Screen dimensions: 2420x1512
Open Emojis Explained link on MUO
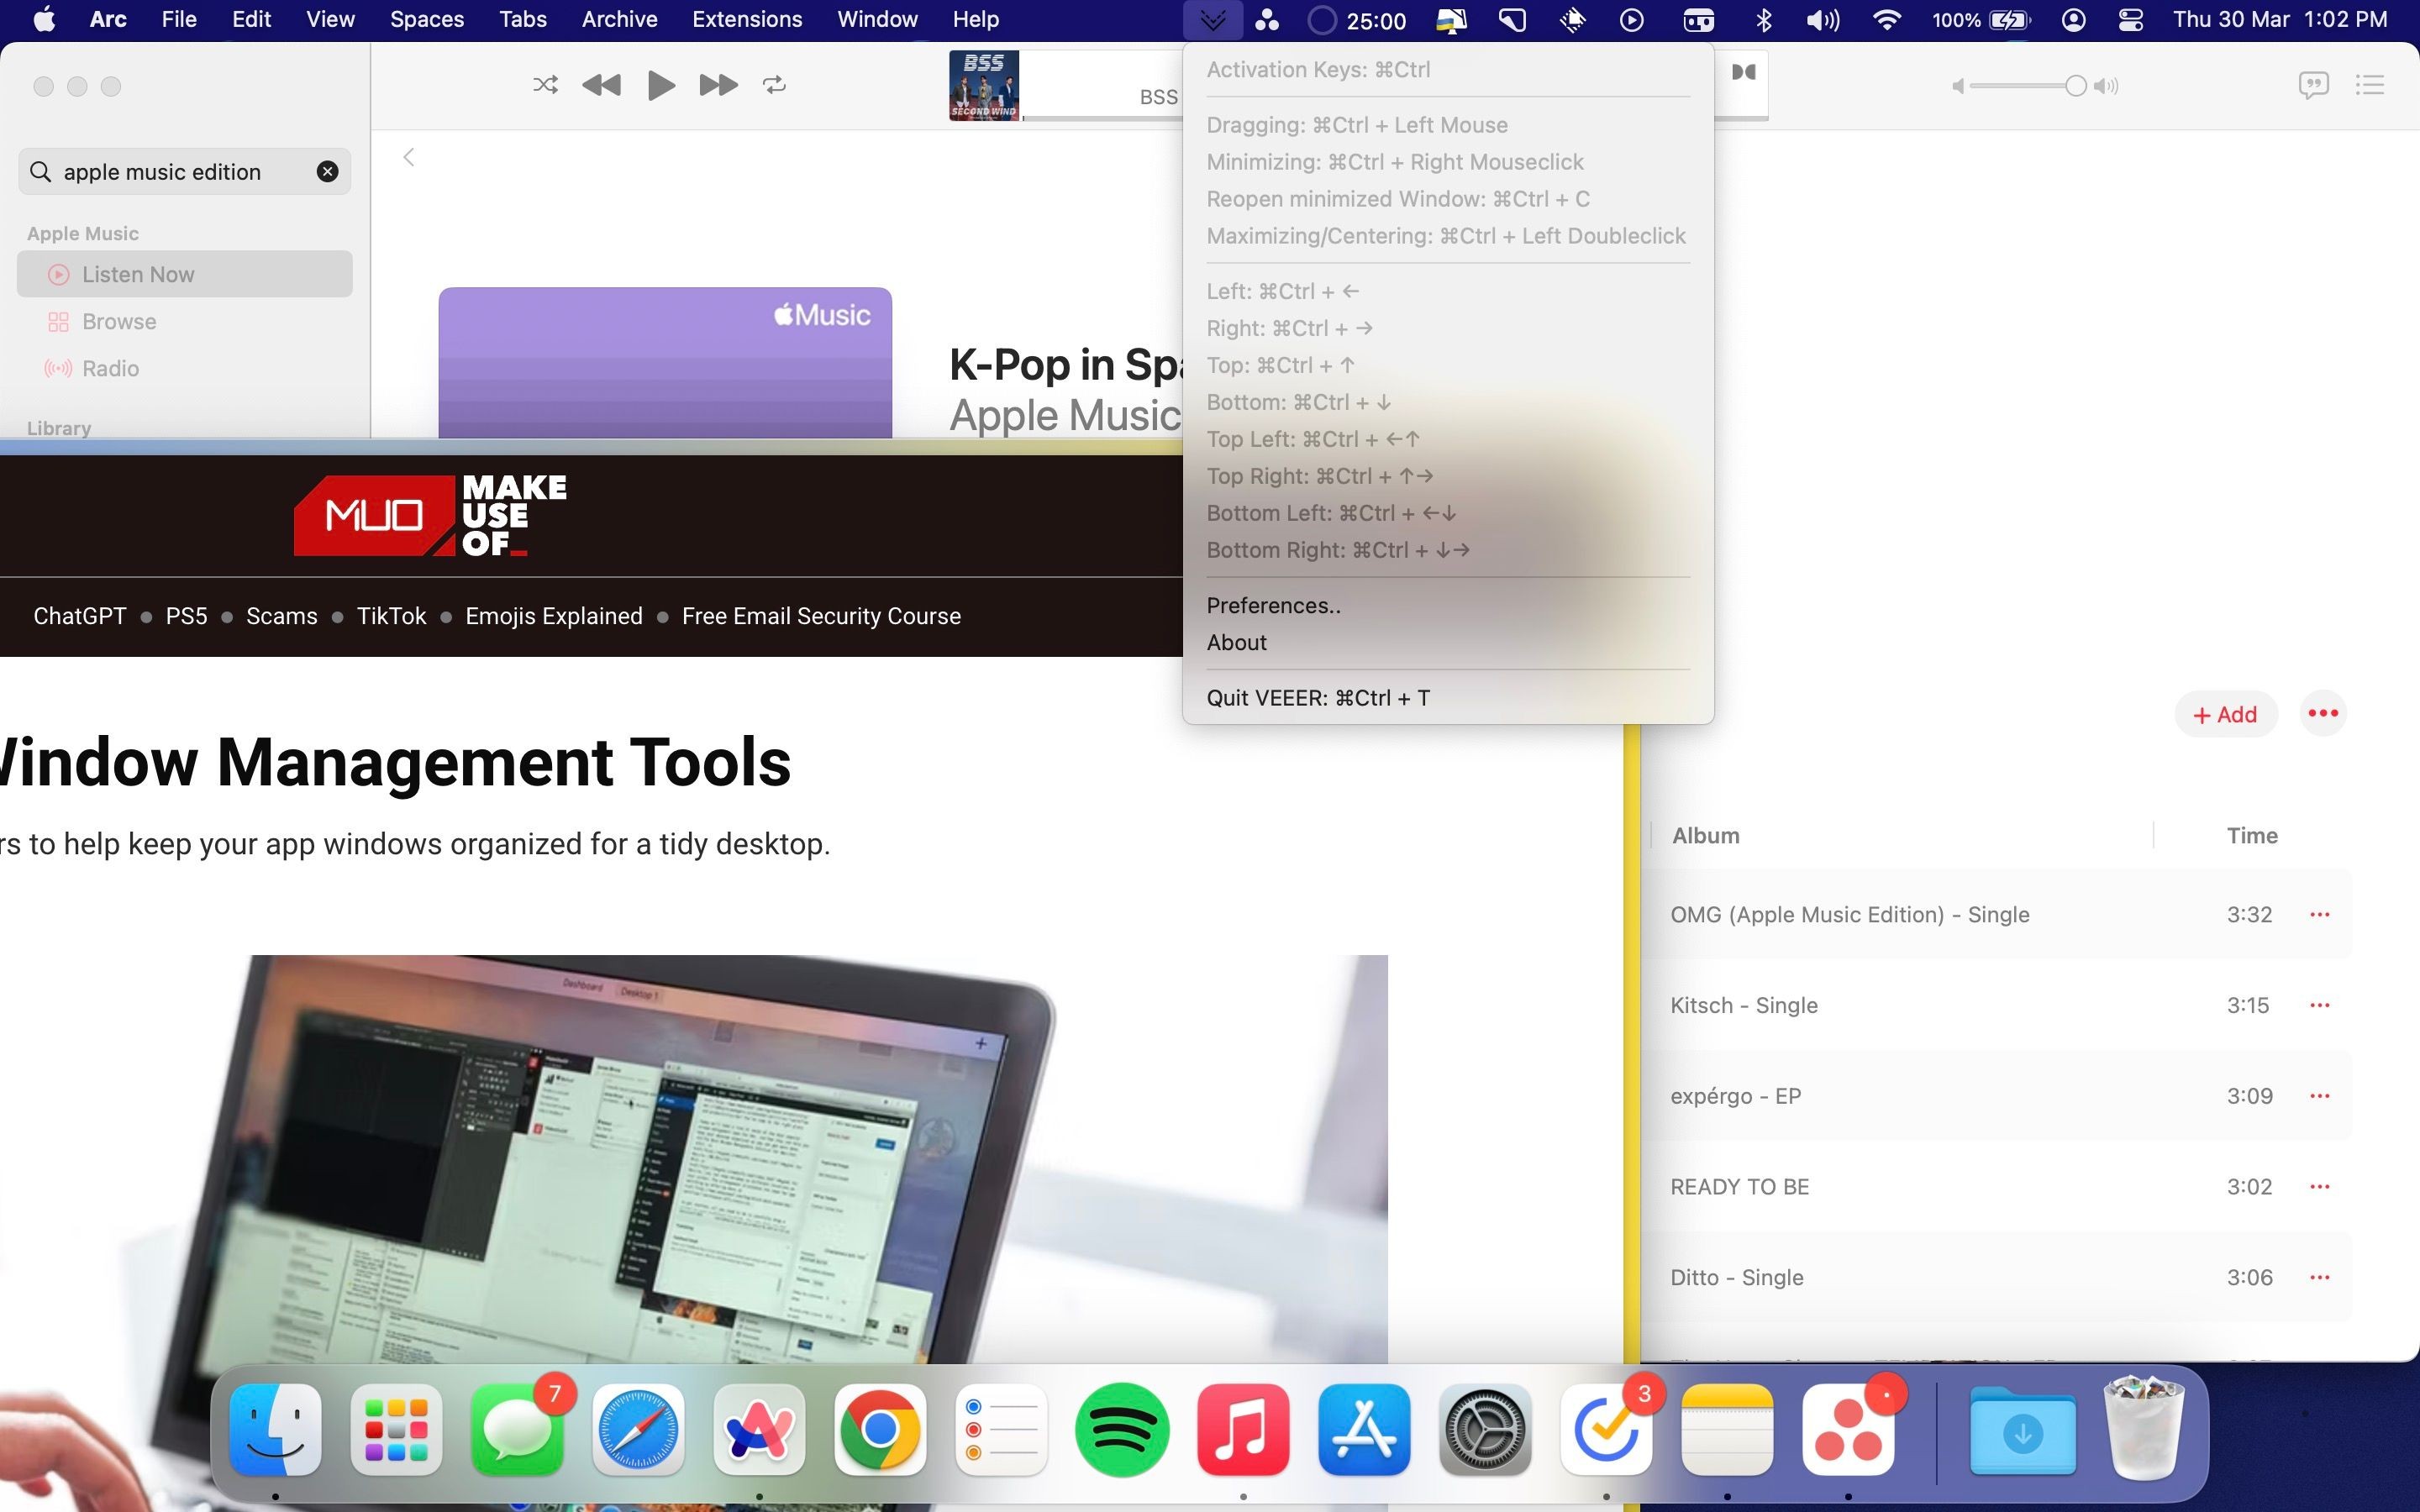pos(554,616)
